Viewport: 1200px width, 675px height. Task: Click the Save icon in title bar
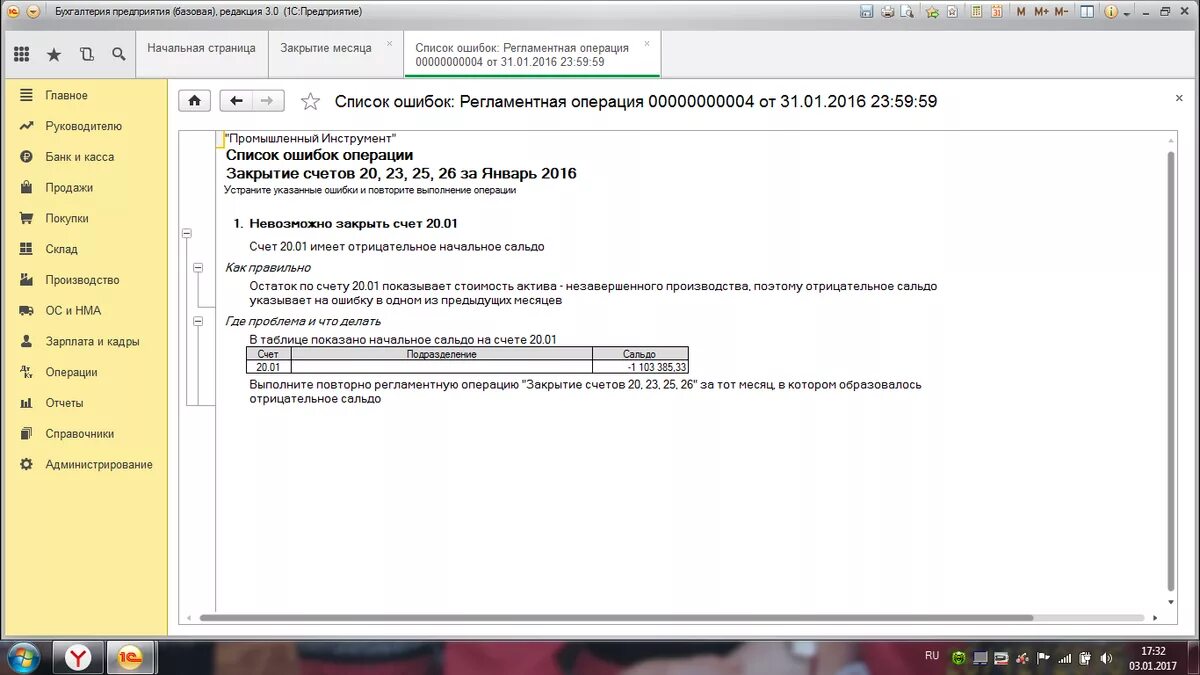(x=866, y=12)
